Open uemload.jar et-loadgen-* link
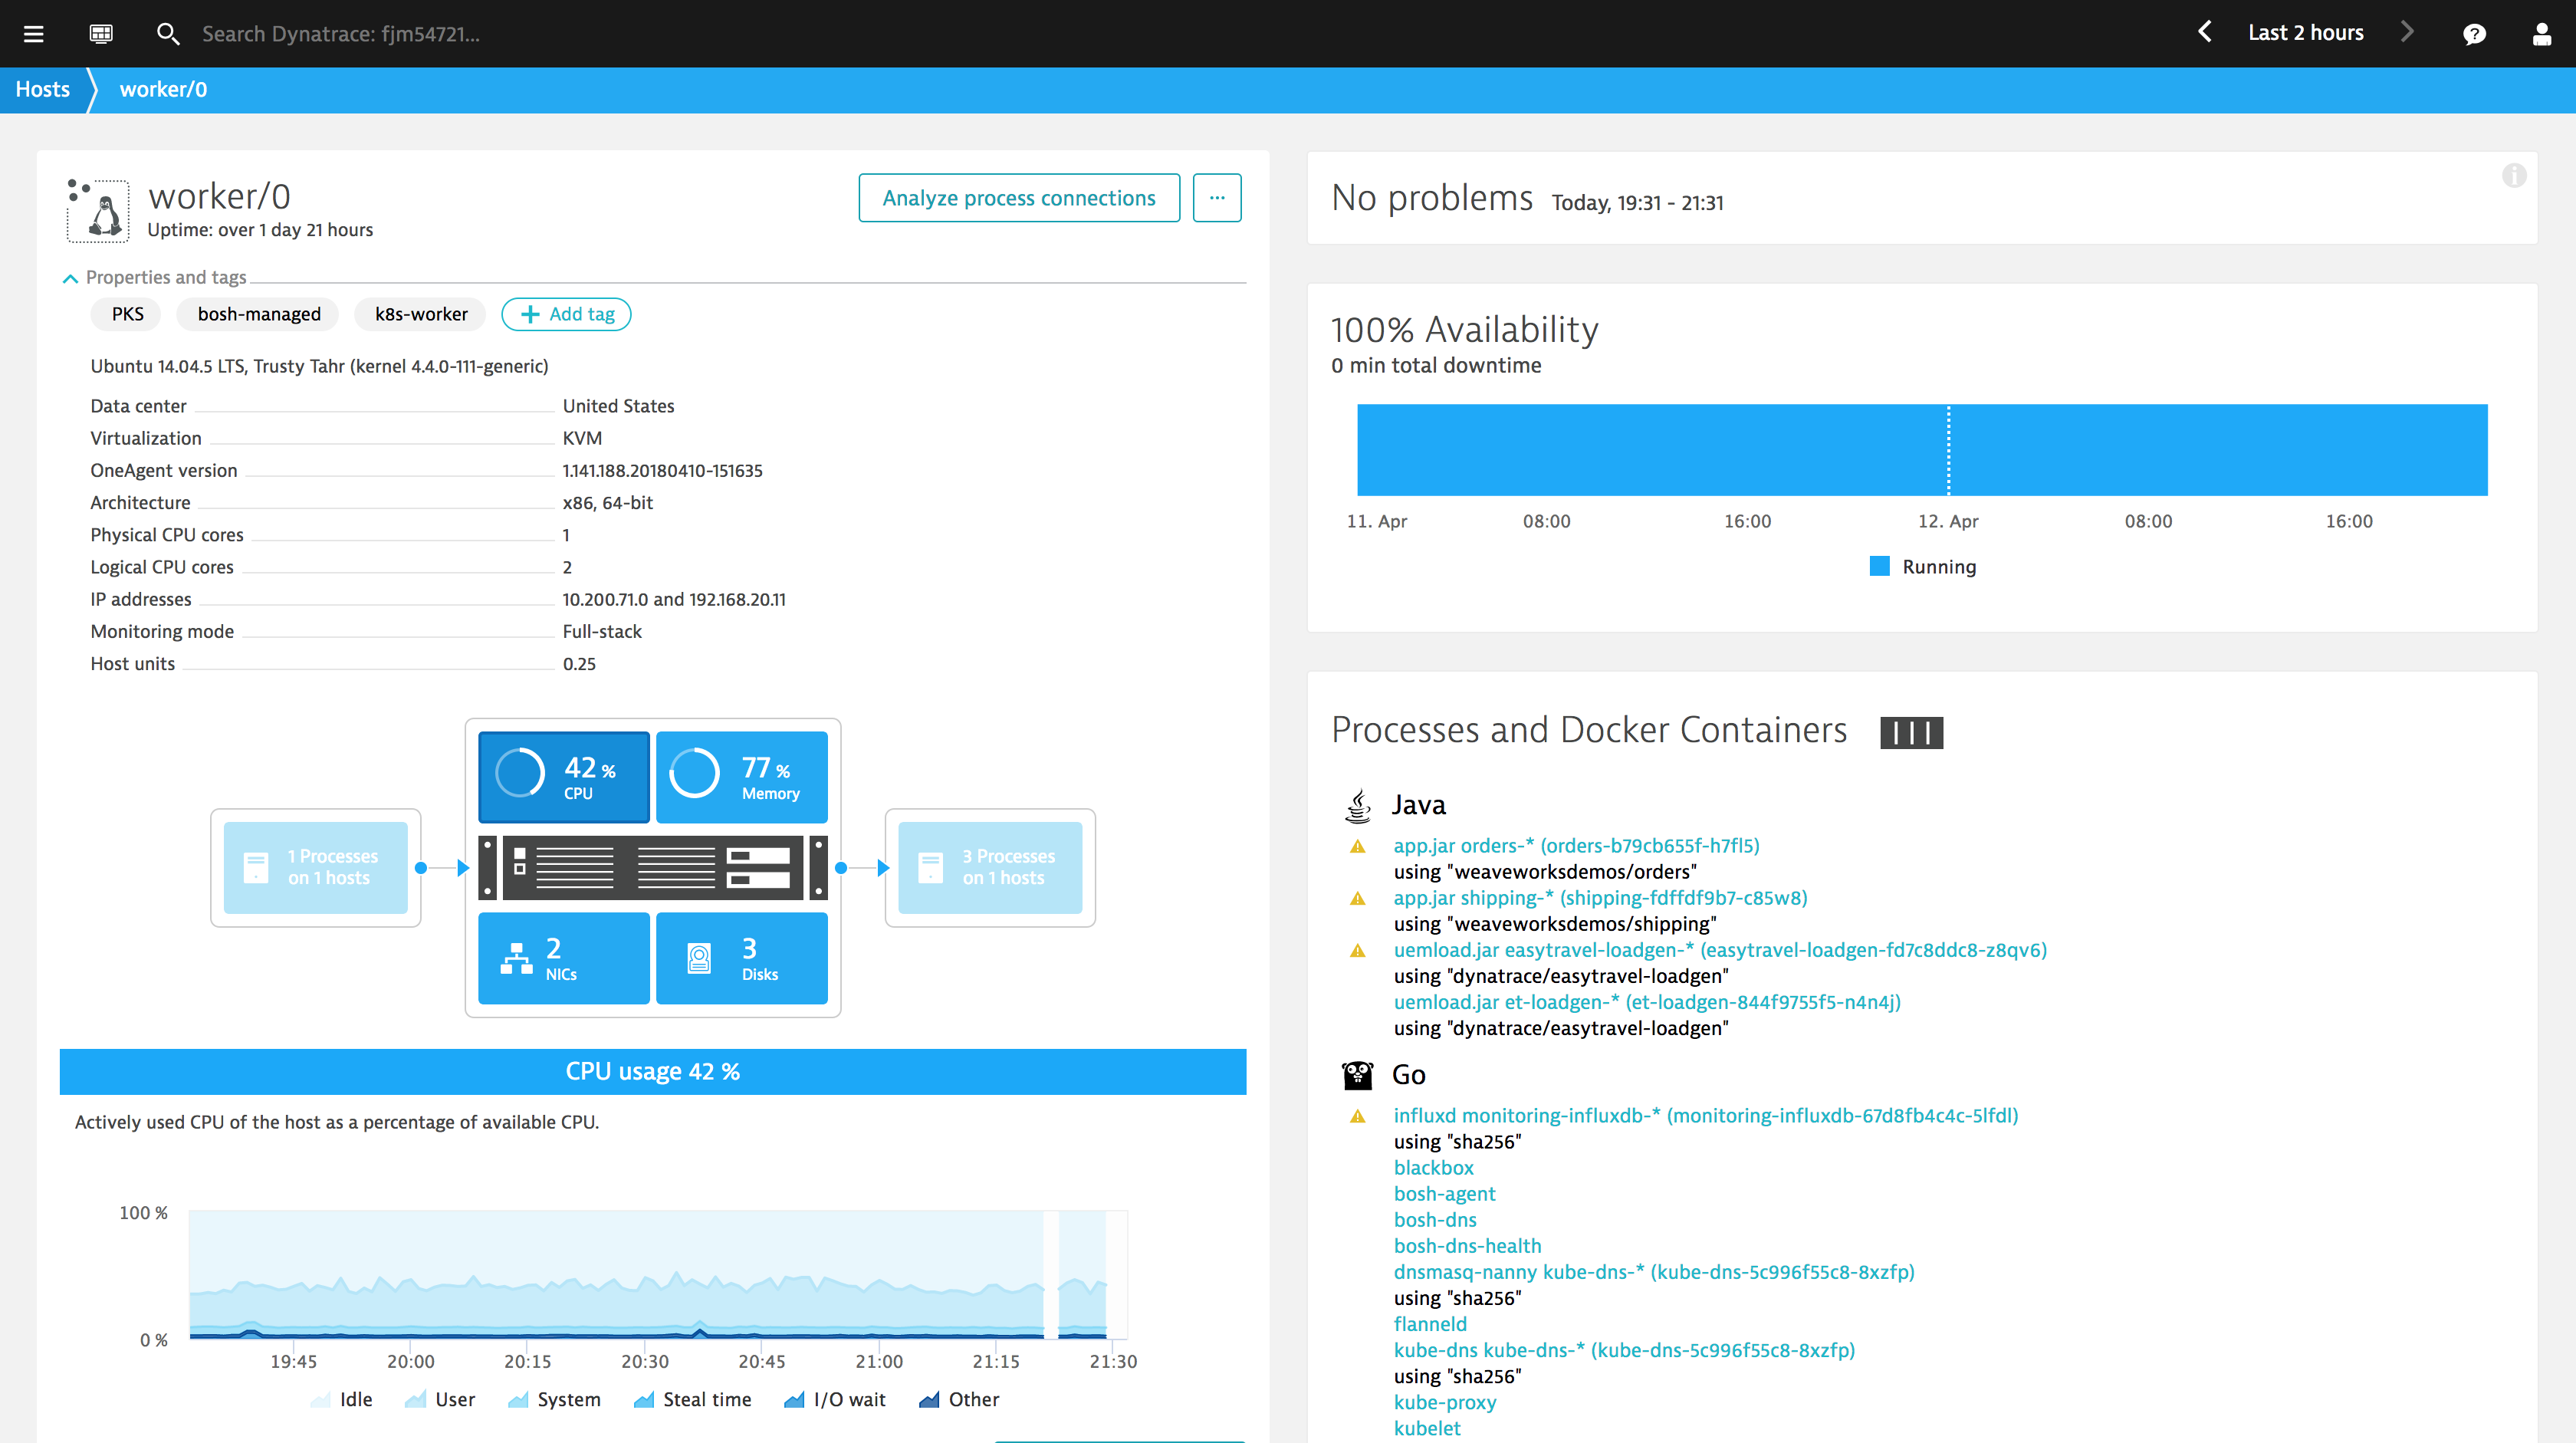 (x=1647, y=1001)
